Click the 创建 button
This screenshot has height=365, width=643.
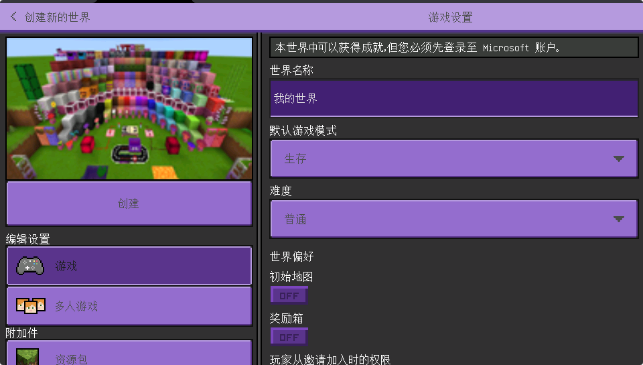point(129,203)
